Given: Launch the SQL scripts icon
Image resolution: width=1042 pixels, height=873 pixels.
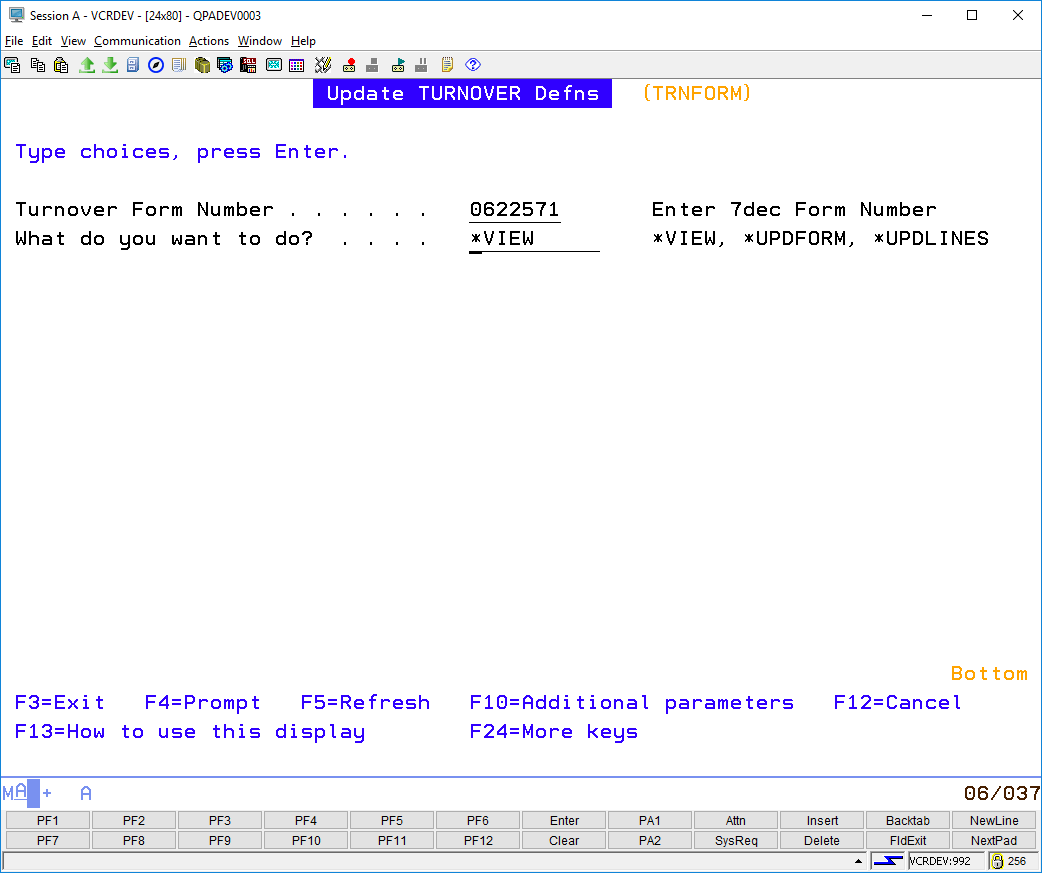Looking at the screenshot, I should pyautogui.click(x=249, y=65).
